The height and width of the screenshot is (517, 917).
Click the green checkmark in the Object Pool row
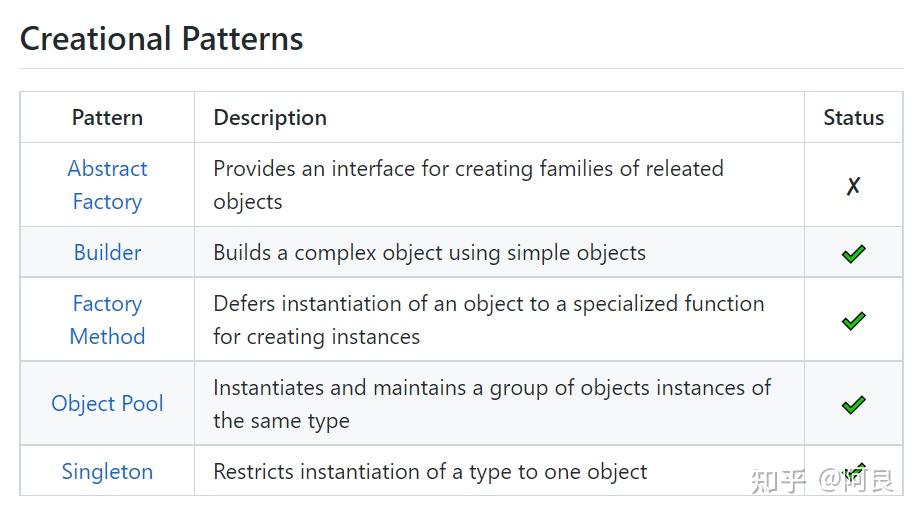(853, 404)
